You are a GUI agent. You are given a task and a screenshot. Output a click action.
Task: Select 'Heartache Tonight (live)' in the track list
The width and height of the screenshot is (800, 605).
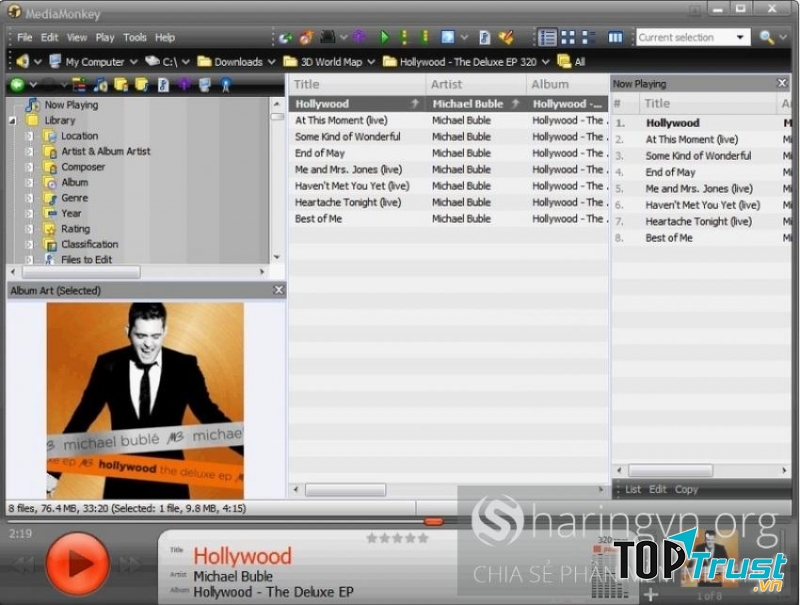(x=347, y=202)
